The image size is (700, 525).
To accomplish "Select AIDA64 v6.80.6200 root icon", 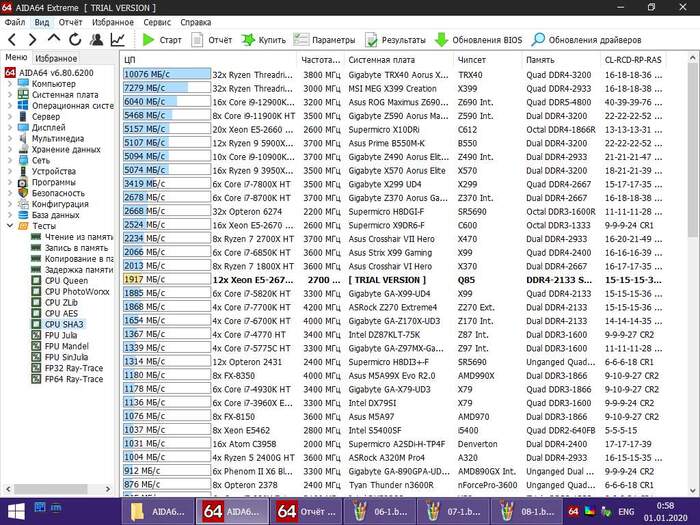I will pyautogui.click(x=10, y=73).
